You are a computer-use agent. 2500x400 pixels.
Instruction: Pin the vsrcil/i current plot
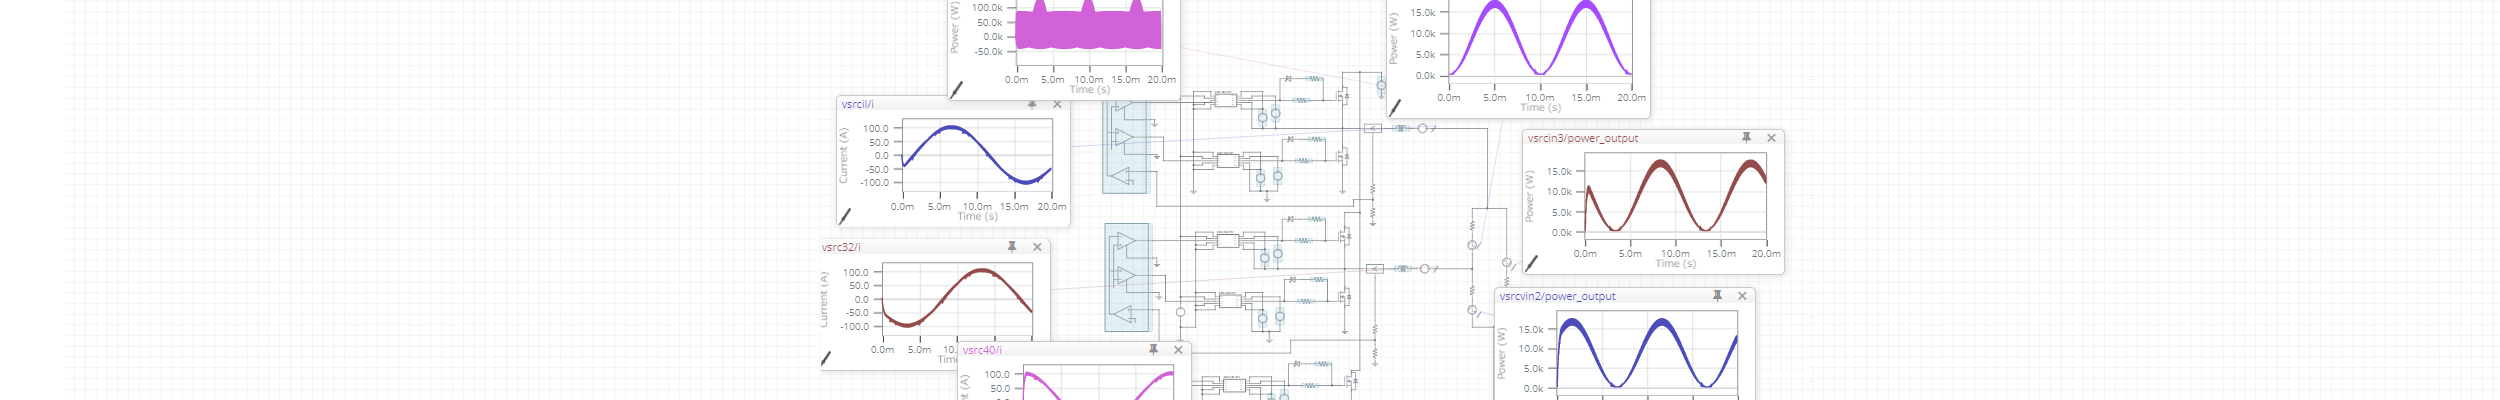tap(1032, 104)
